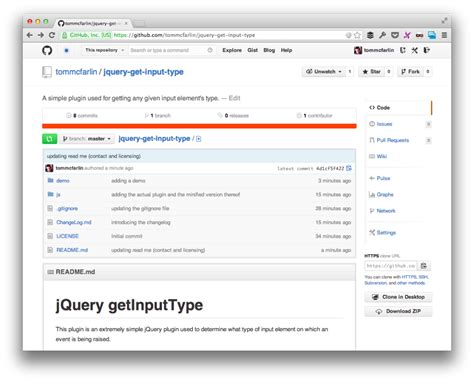
Task: Click the jquery-get-input-type repository title link
Action: click(x=143, y=72)
